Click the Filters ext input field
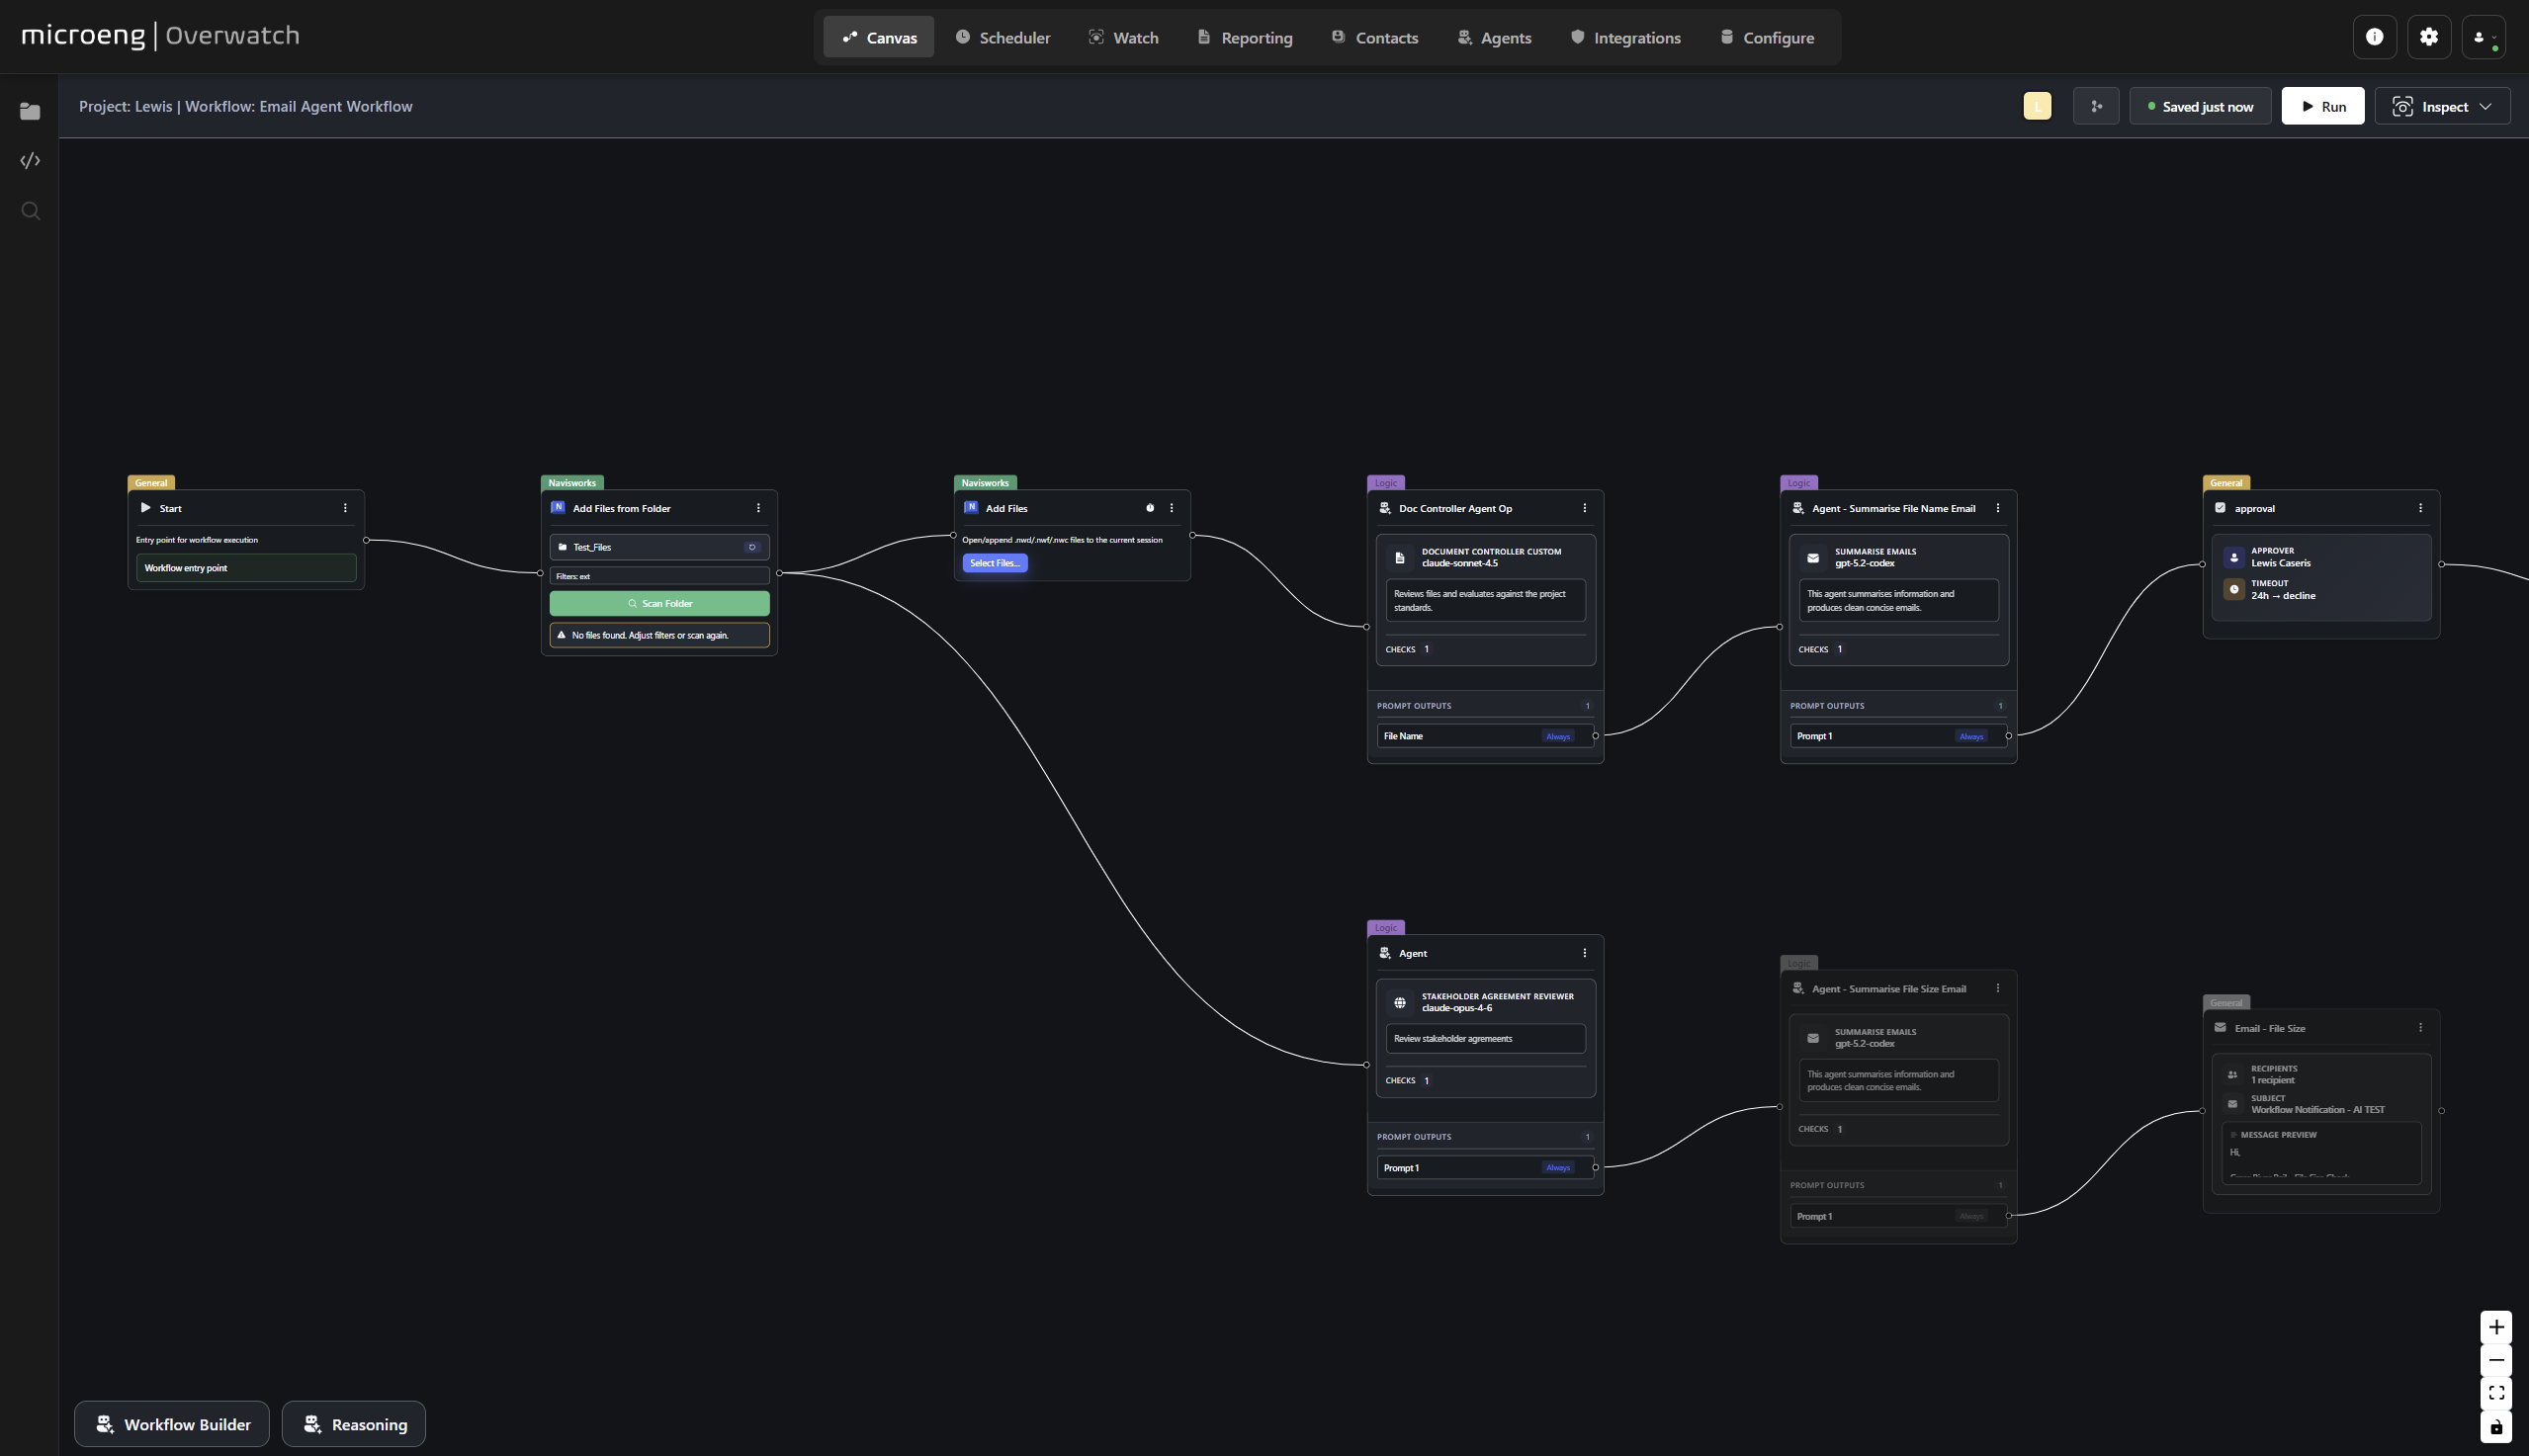This screenshot has height=1456, width=2529. (x=659, y=576)
